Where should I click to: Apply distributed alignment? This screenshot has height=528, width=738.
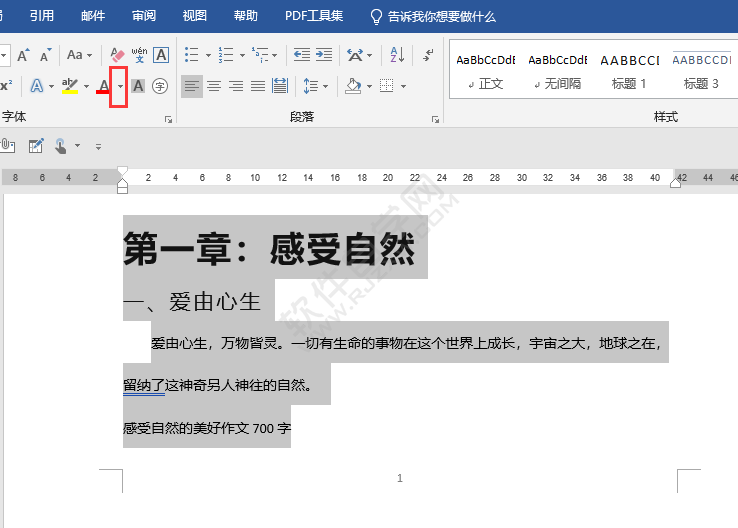tap(280, 86)
